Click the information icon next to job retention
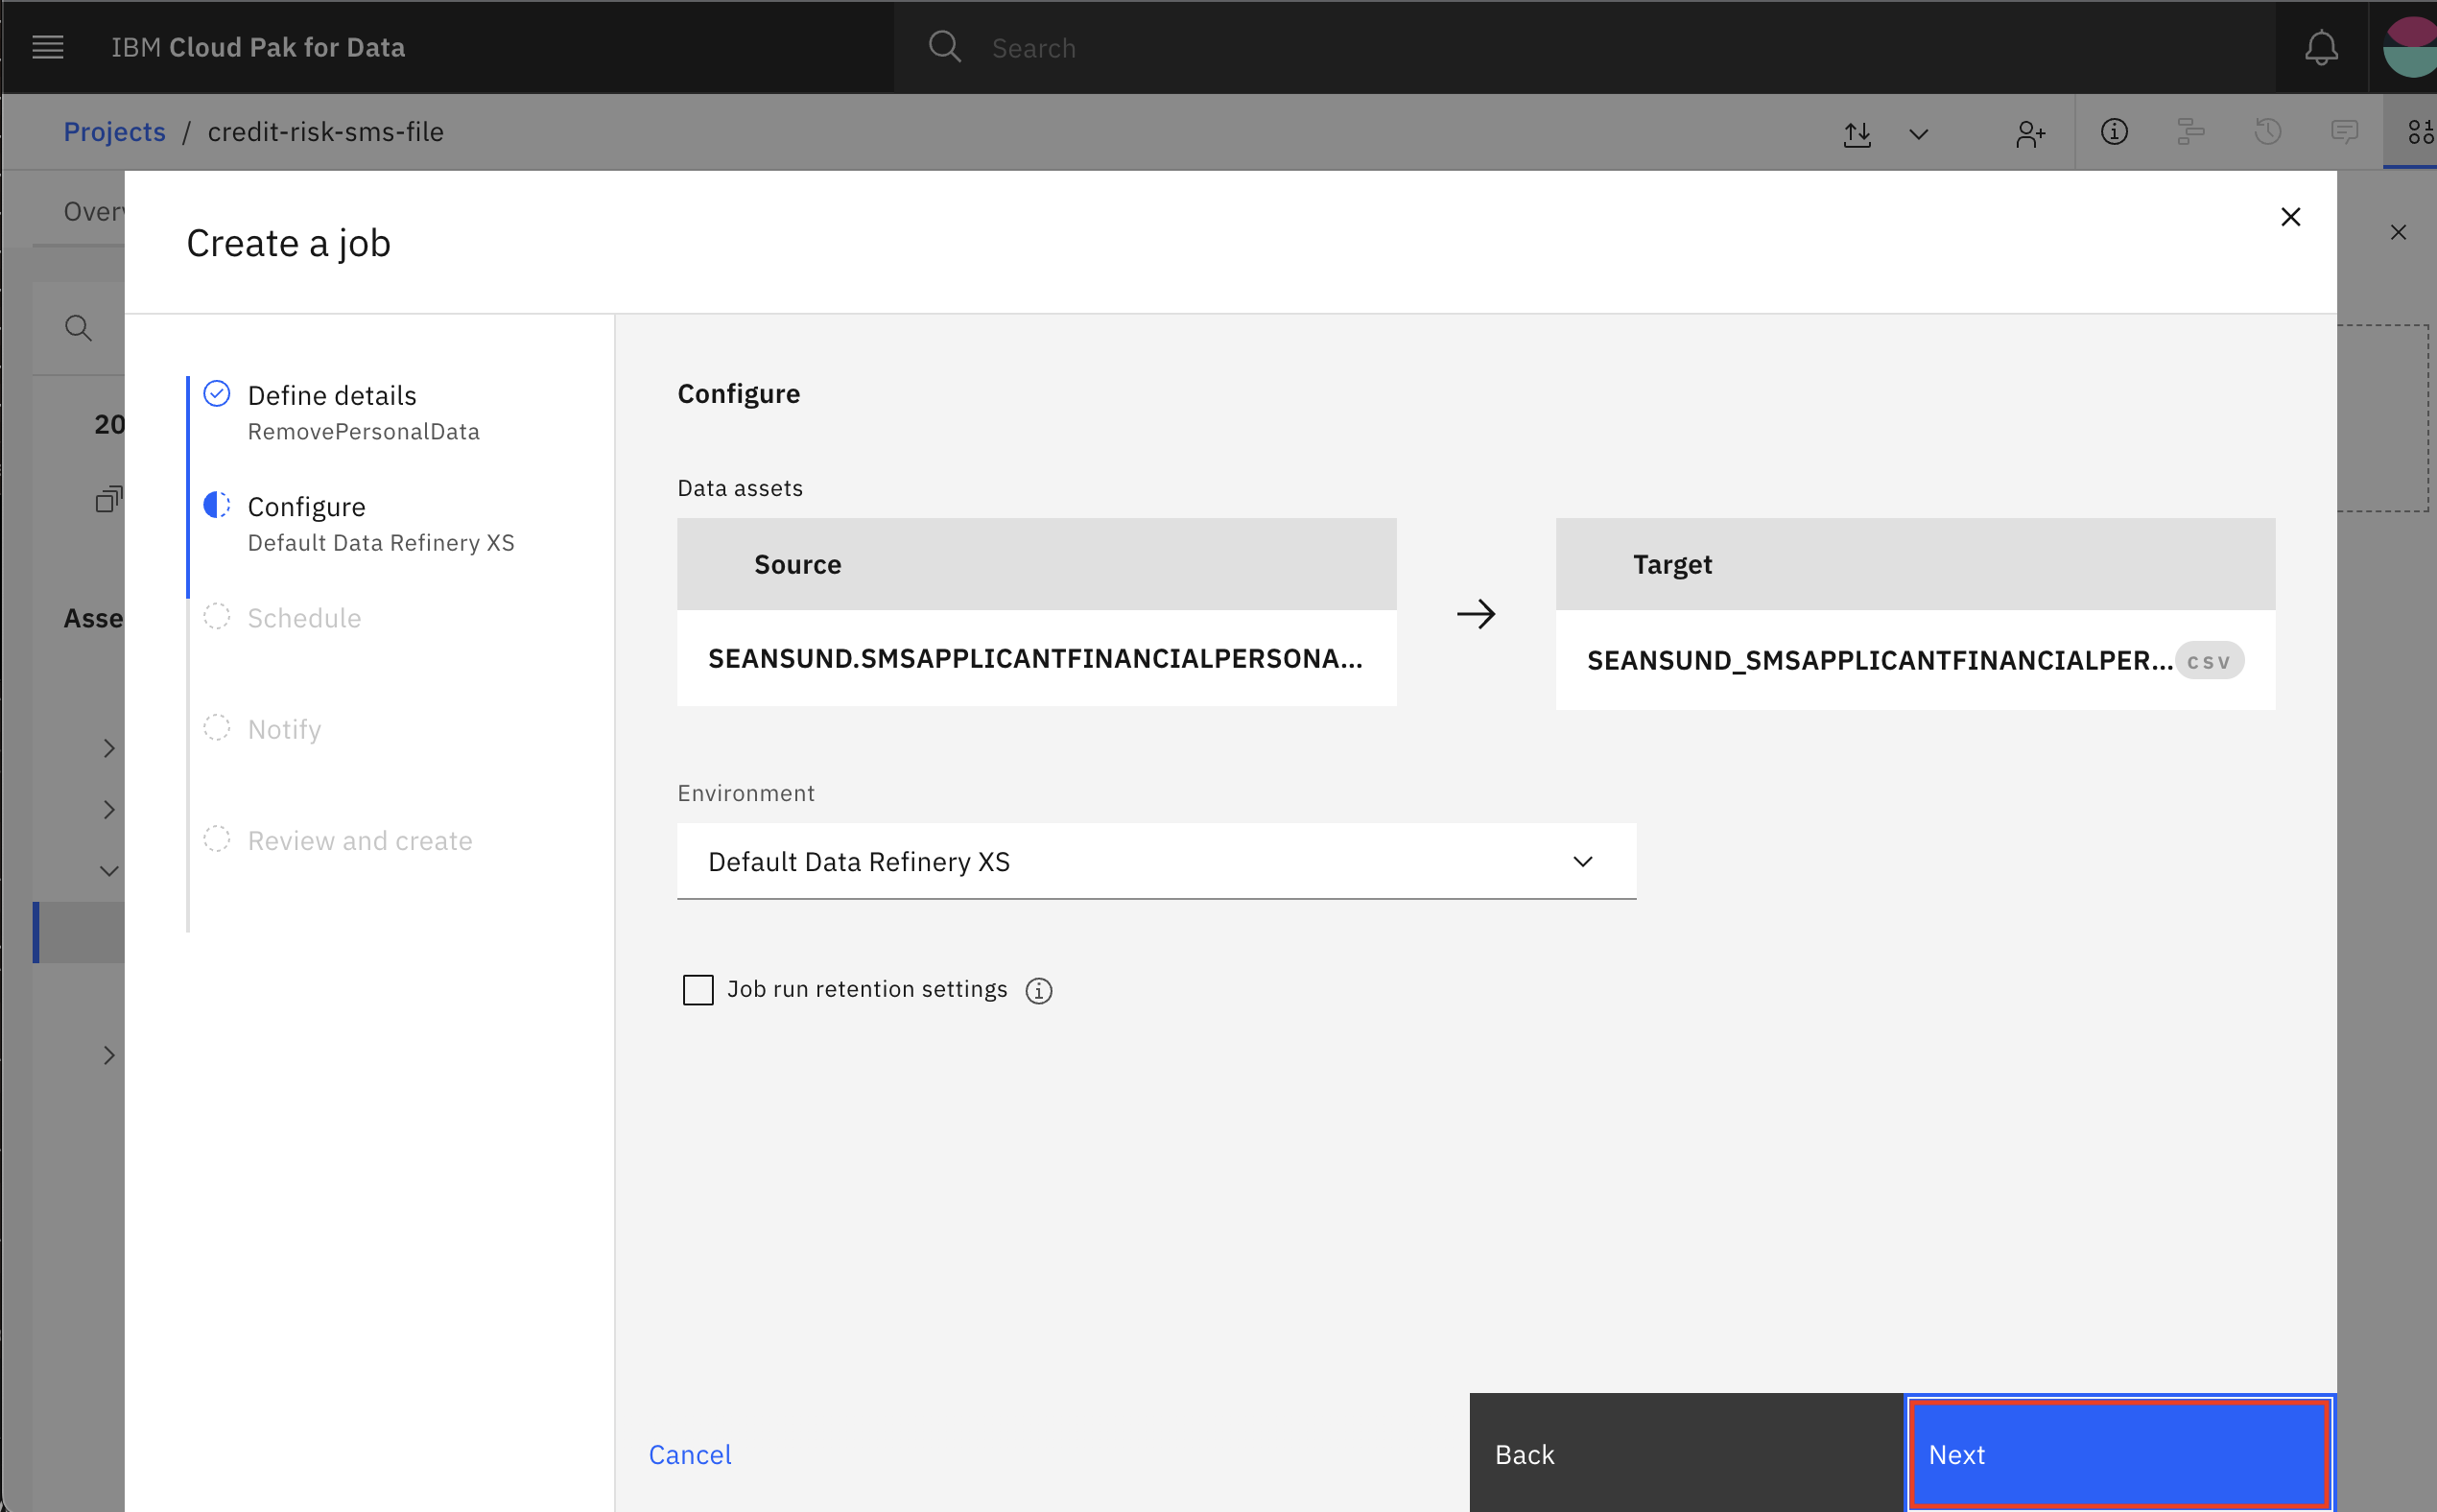This screenshot has width=2437, height=1512. pos(1040,989)
